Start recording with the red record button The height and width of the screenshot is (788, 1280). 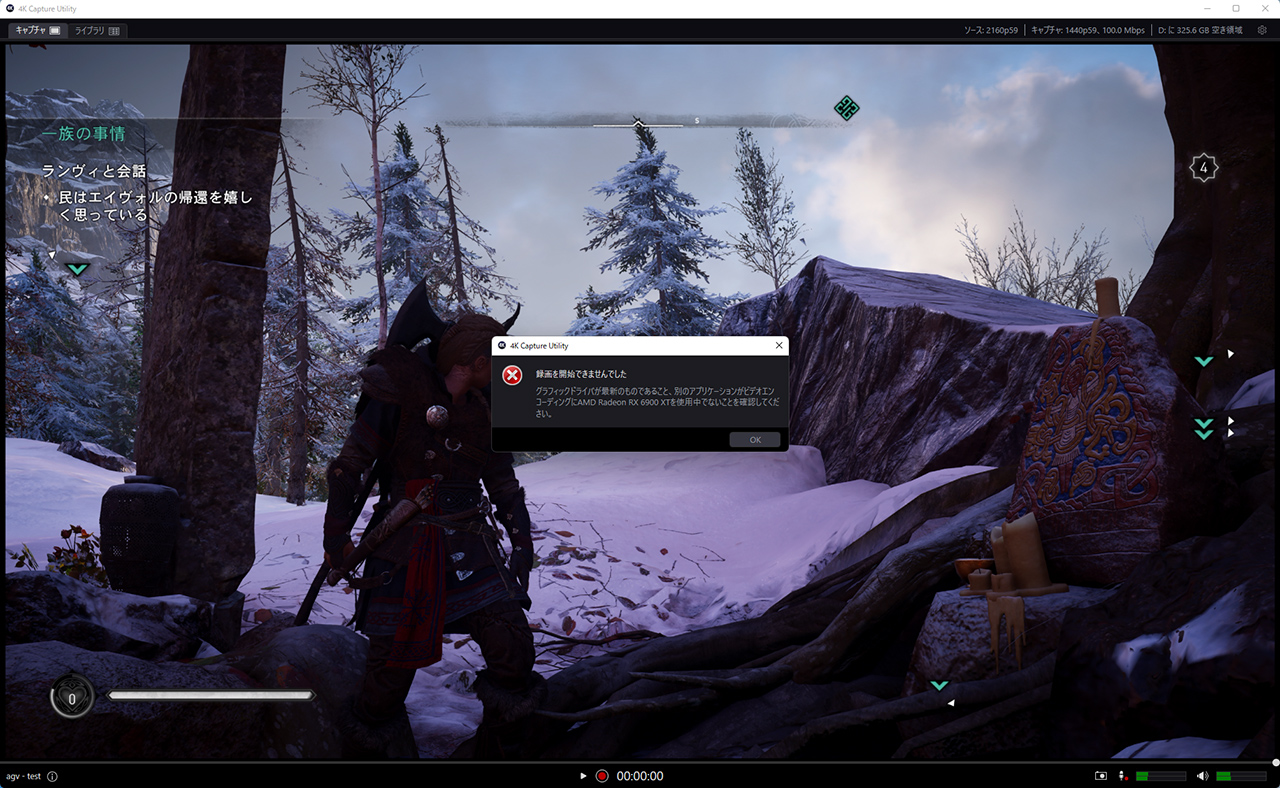(602, 776)
